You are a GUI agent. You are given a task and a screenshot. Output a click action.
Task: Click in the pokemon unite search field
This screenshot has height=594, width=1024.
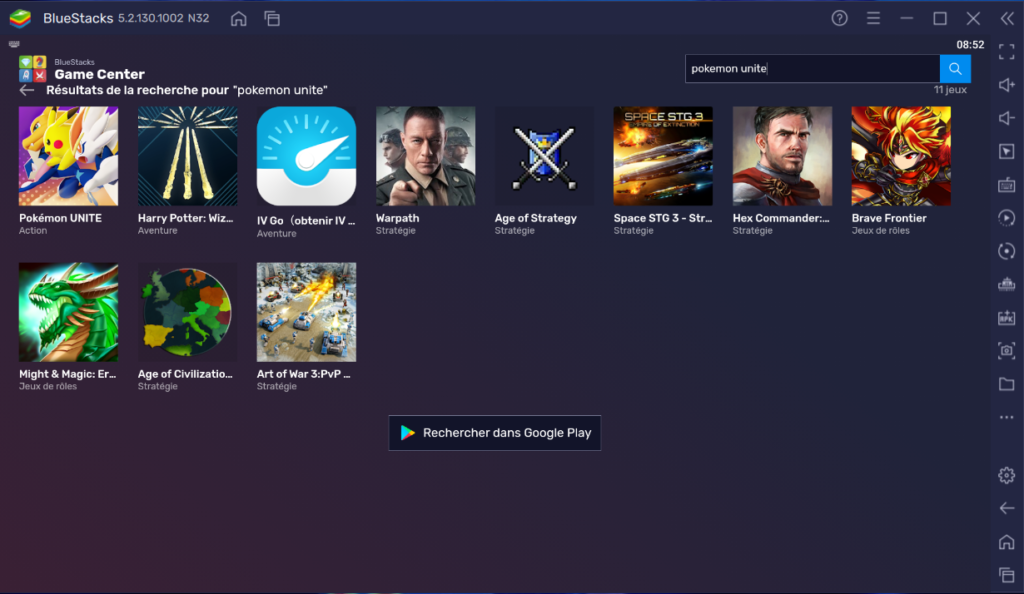point(812,69)
